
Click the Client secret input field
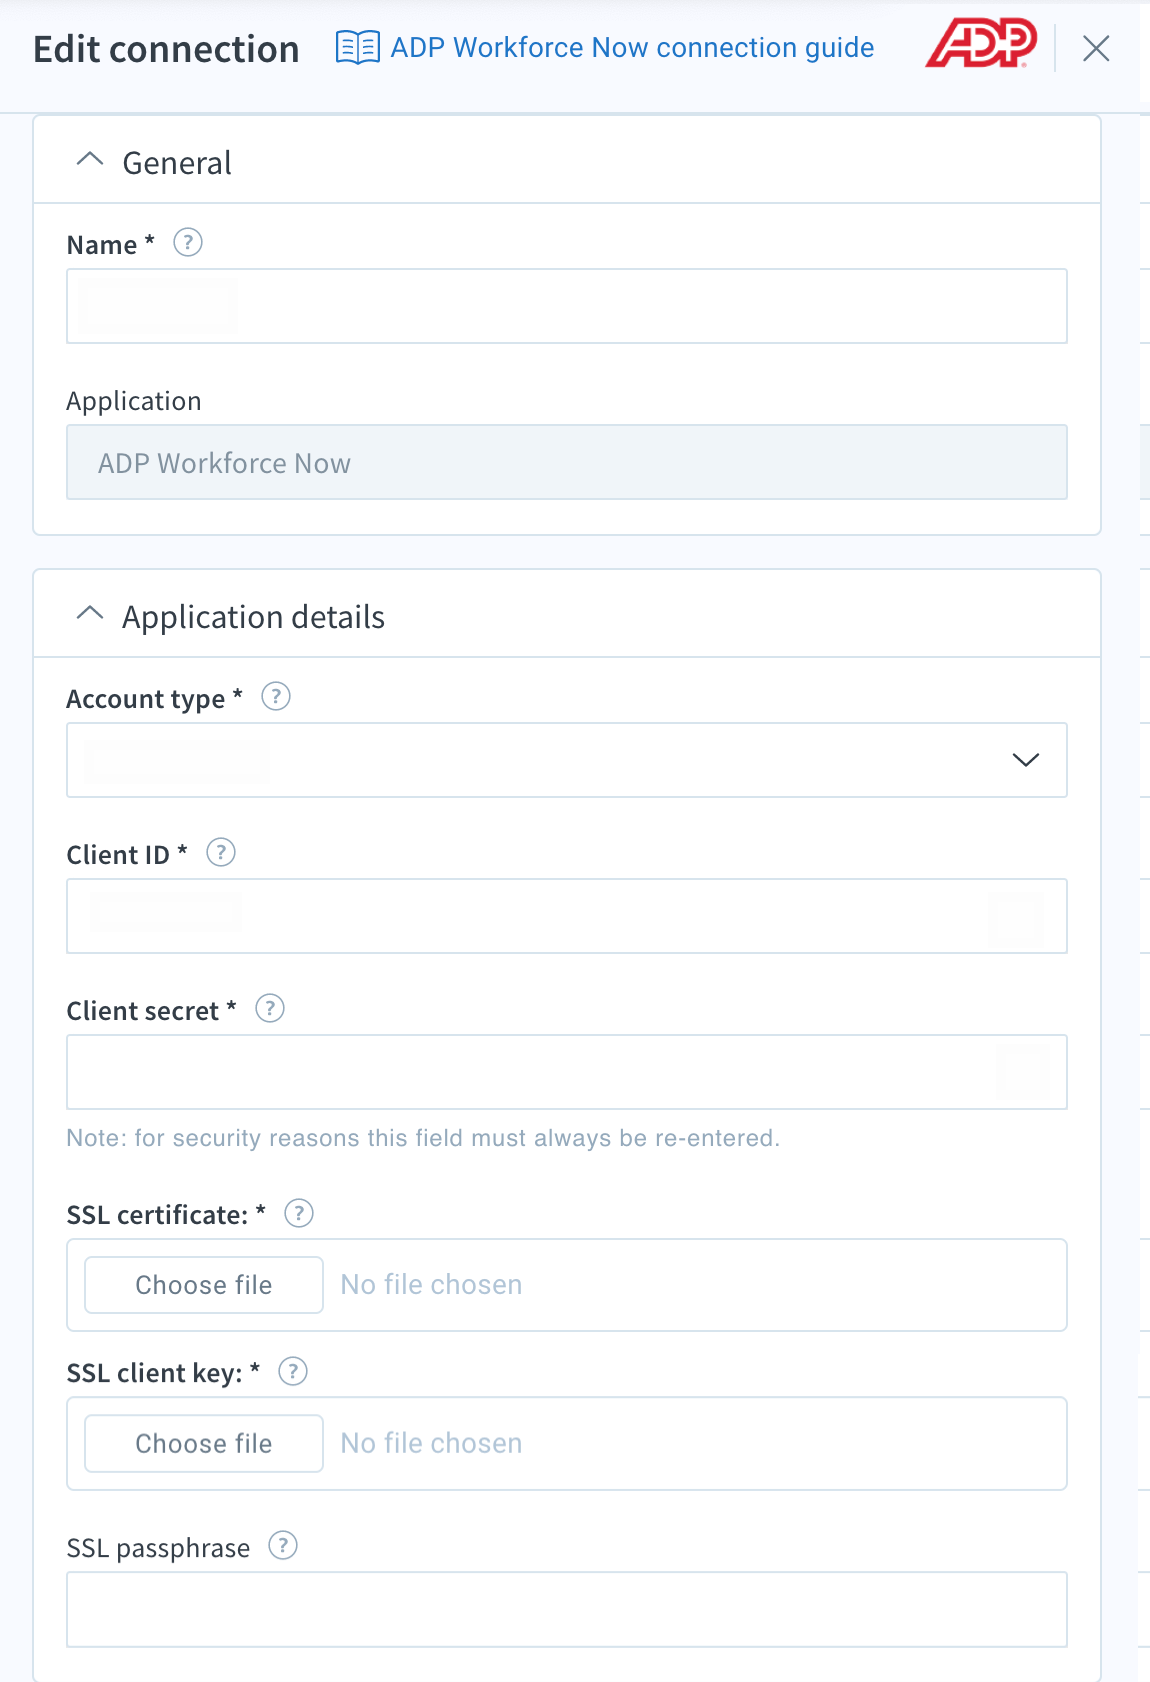click(x=567, y=1072)
